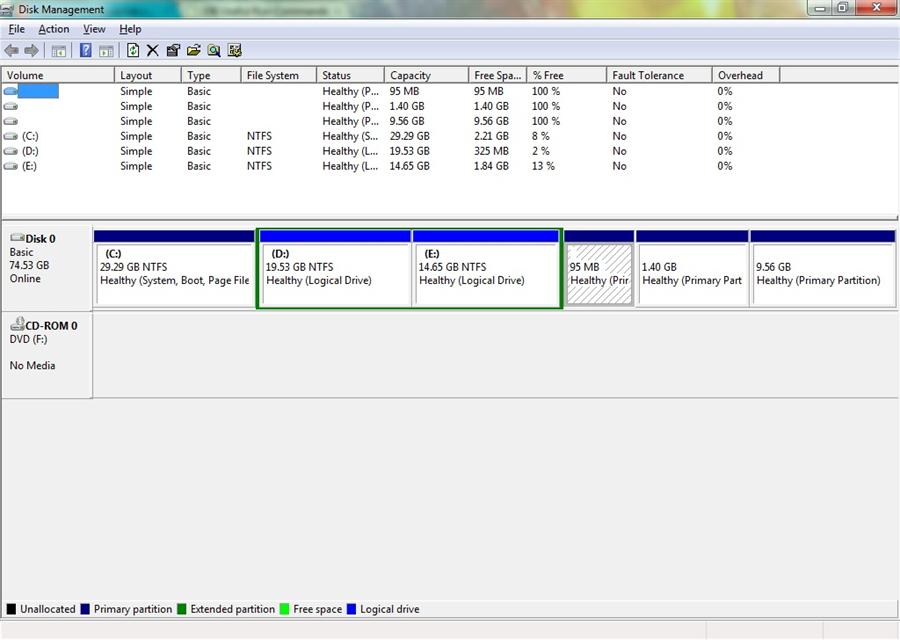Select the (D:) partition in the disk map

[334, 267]
